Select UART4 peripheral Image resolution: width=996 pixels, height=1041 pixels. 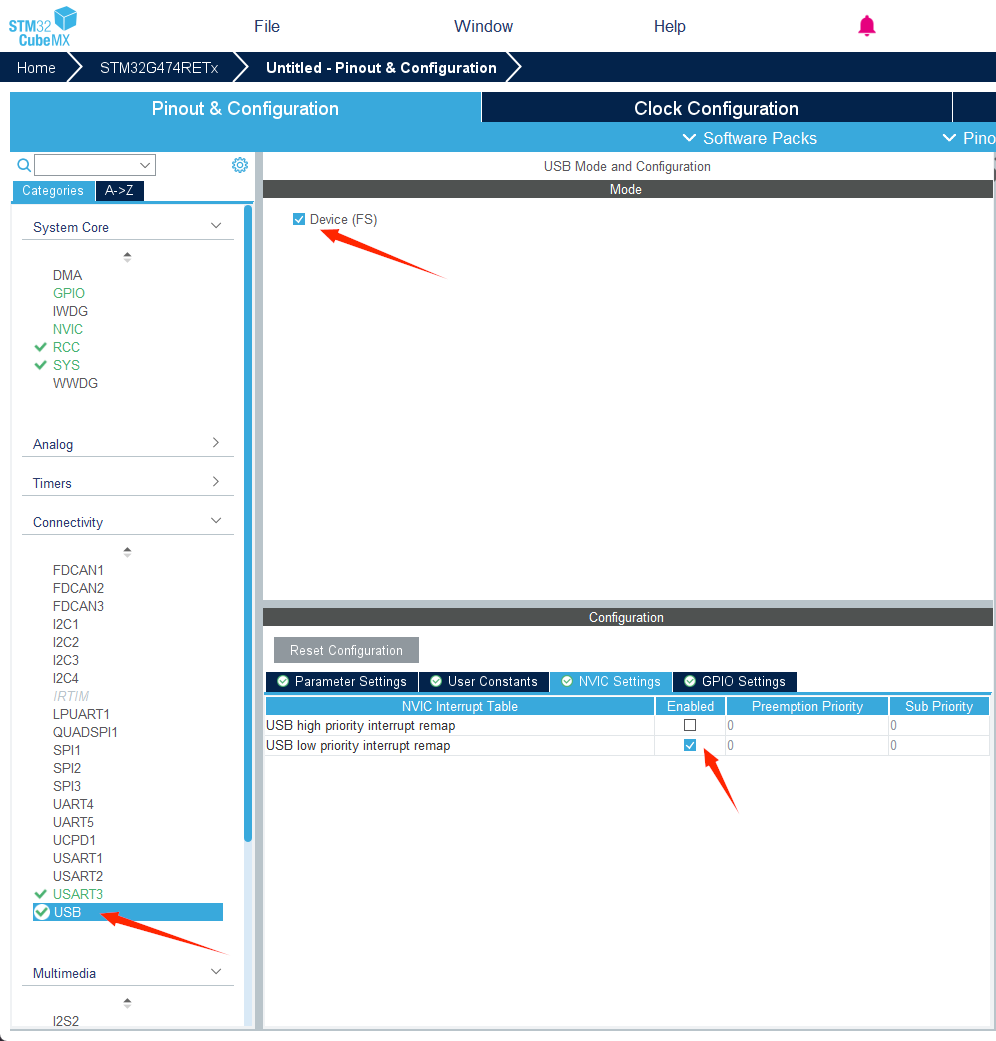[73, 803]
